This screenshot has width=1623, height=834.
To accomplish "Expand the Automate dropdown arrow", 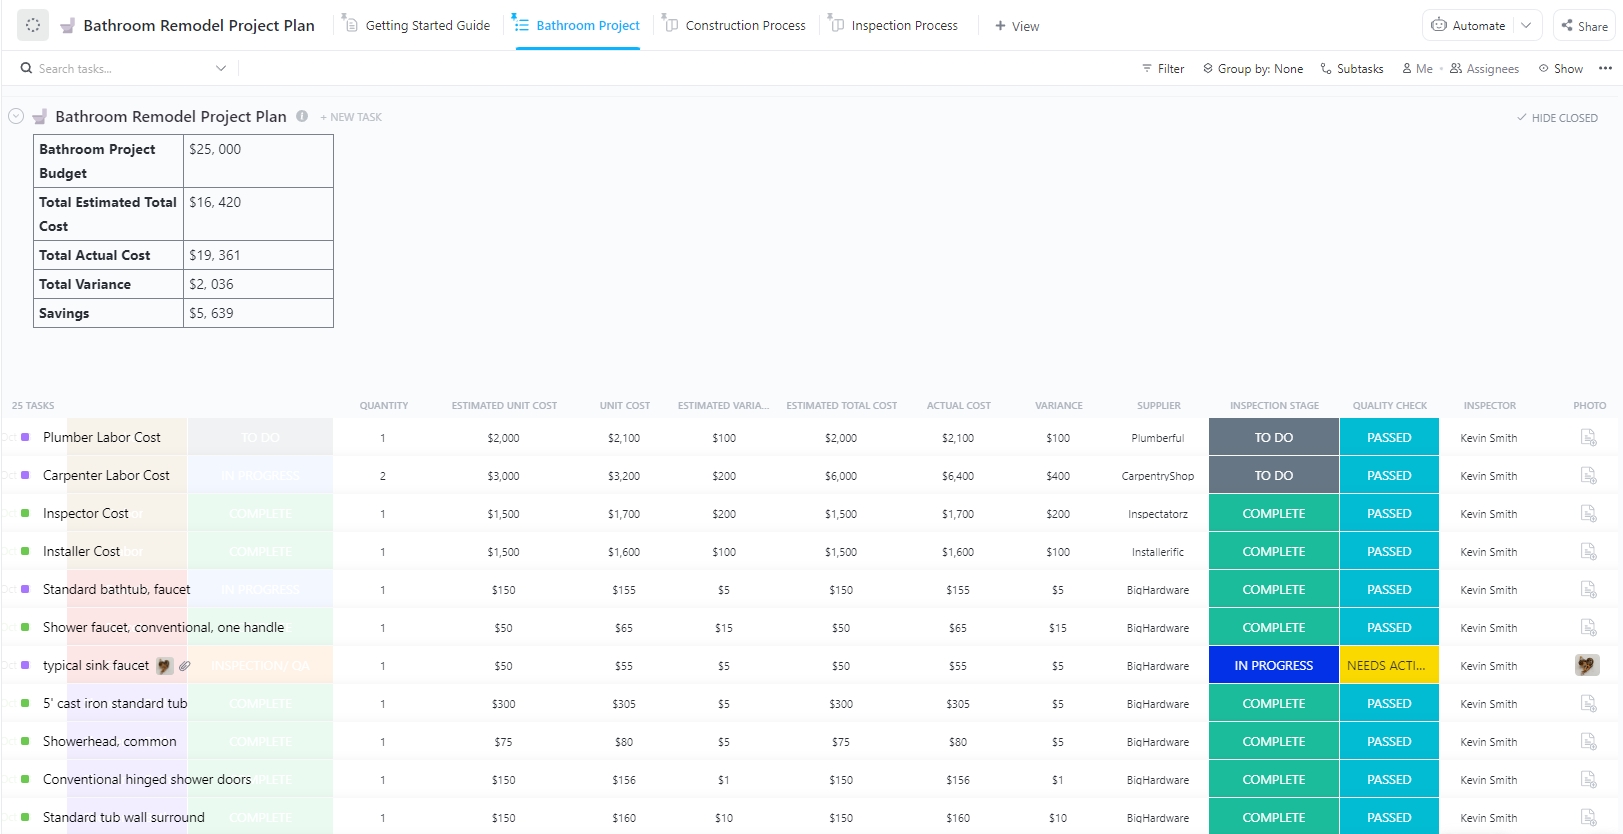I will [1526, 25].
